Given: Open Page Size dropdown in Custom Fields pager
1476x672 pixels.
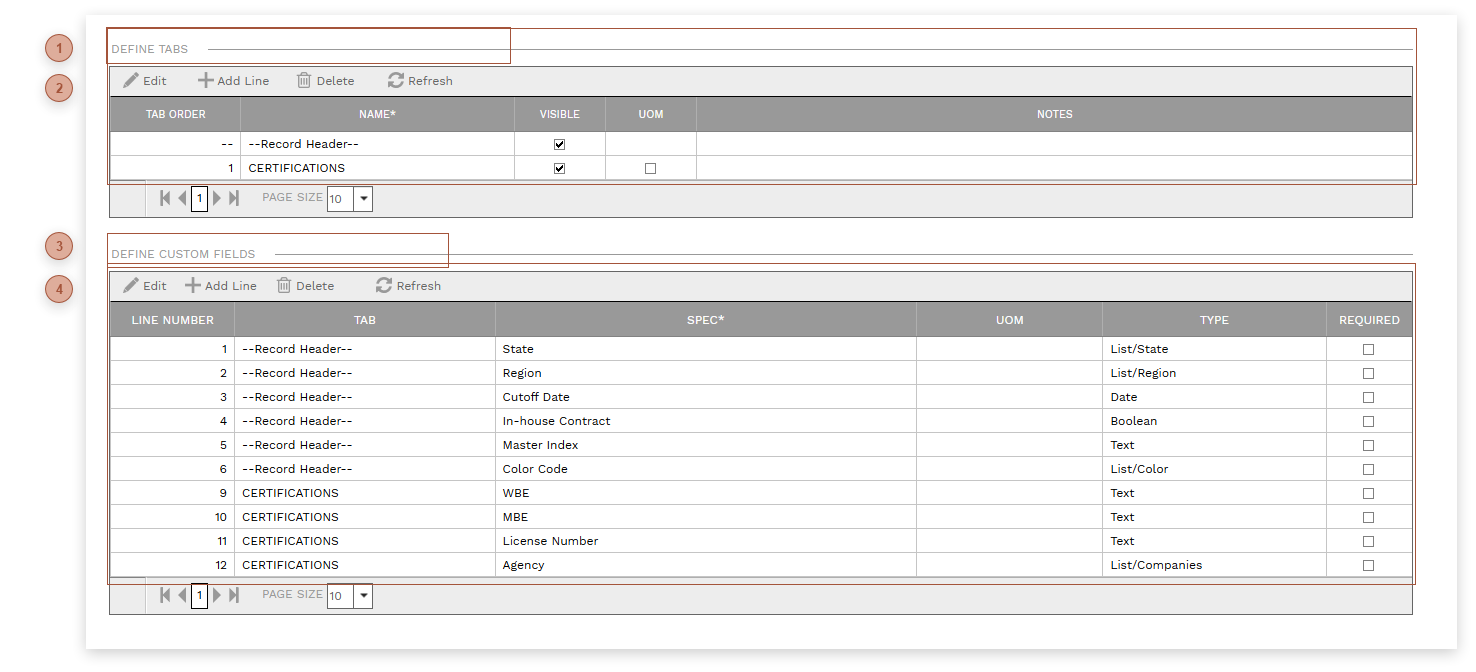Looking at the screenshot, I should tap(364, 596).
